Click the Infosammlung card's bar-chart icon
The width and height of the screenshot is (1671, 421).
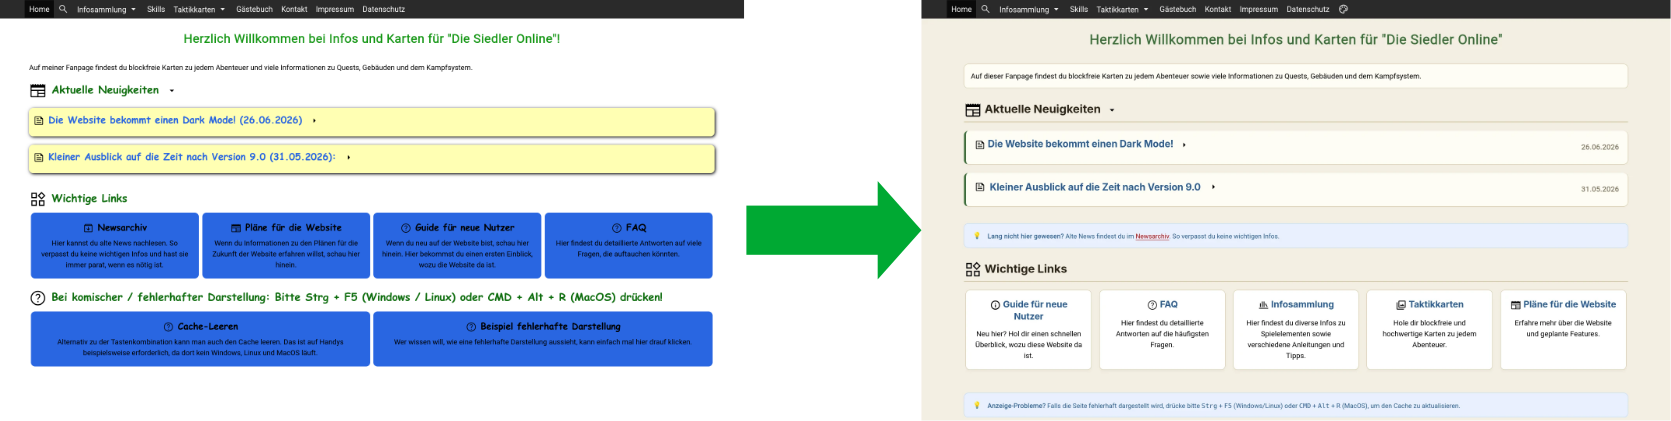click(x=1263, y=305)
